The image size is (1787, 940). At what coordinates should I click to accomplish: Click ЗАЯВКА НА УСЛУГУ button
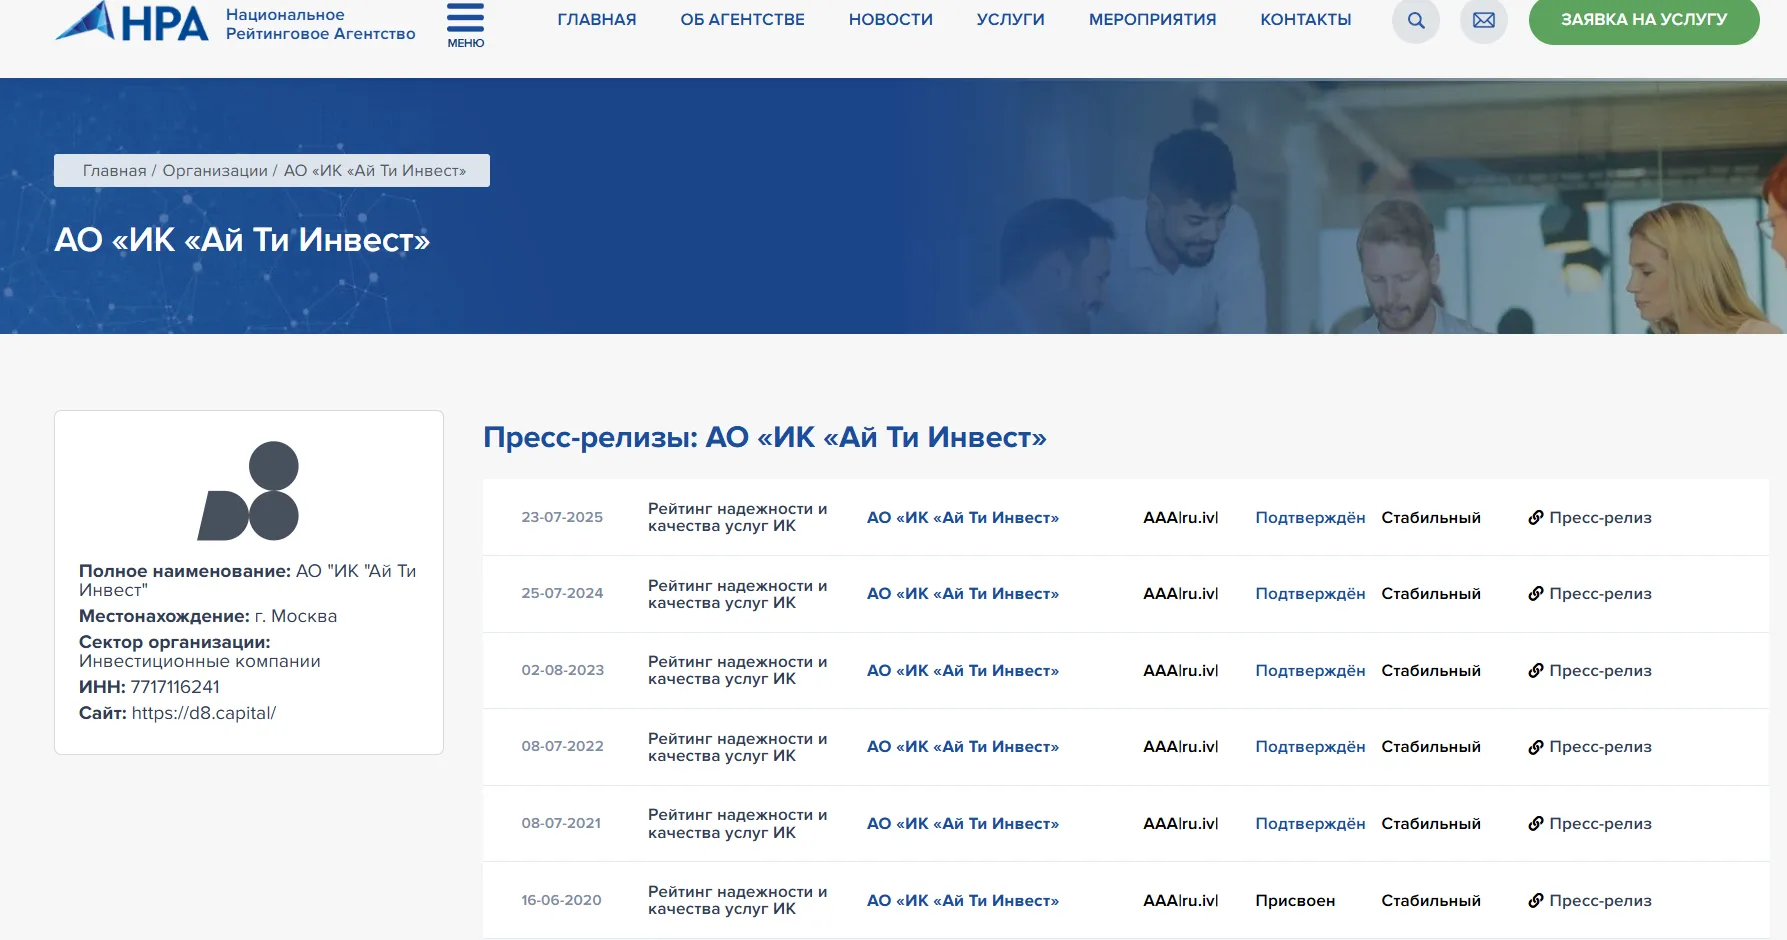1644,20
